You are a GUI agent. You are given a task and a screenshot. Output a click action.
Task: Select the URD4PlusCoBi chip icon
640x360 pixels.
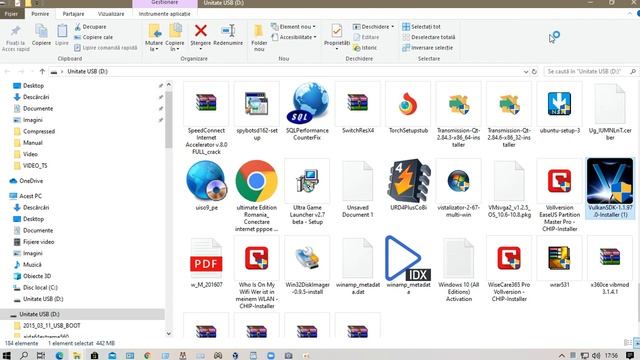click(408, 181)
